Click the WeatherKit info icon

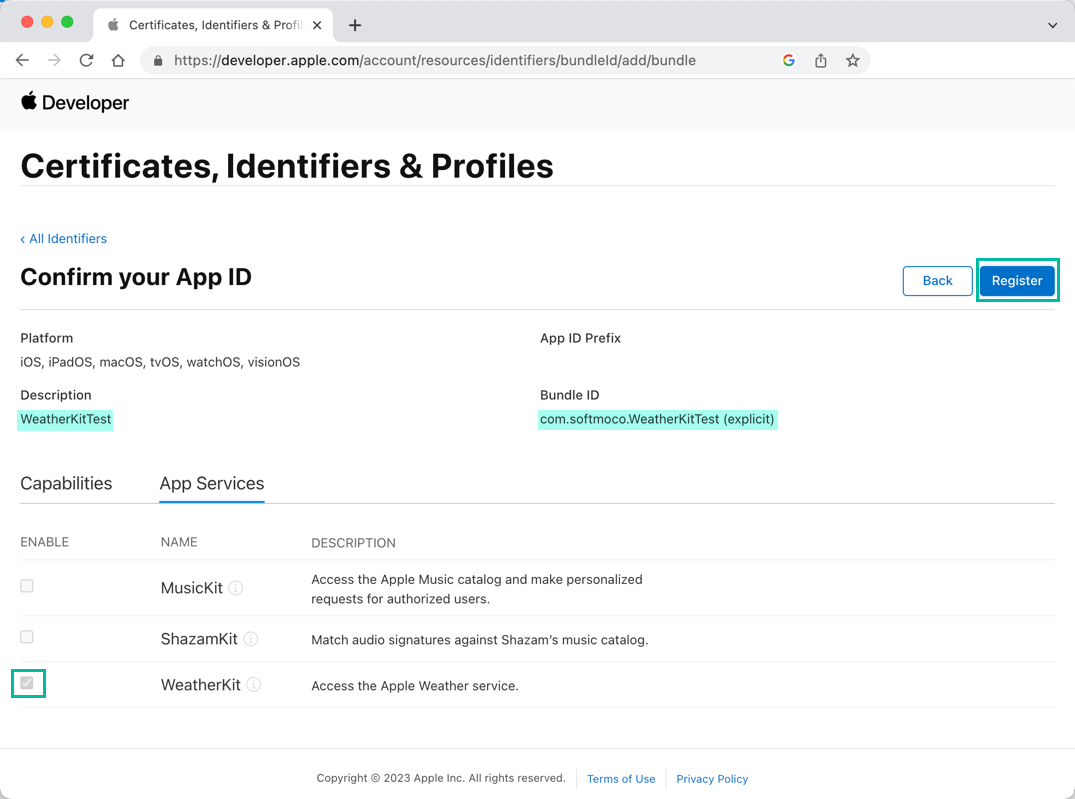[x=254, y=685]
